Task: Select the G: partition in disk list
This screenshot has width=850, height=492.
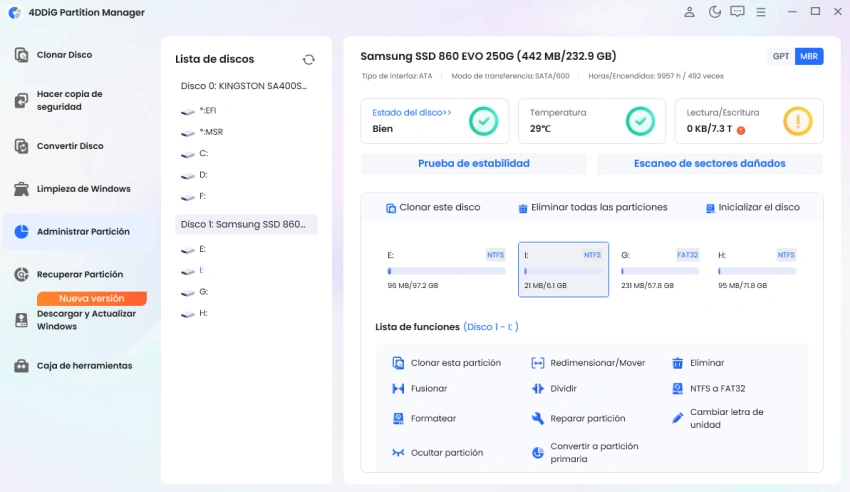Action: tap(246, 292)
